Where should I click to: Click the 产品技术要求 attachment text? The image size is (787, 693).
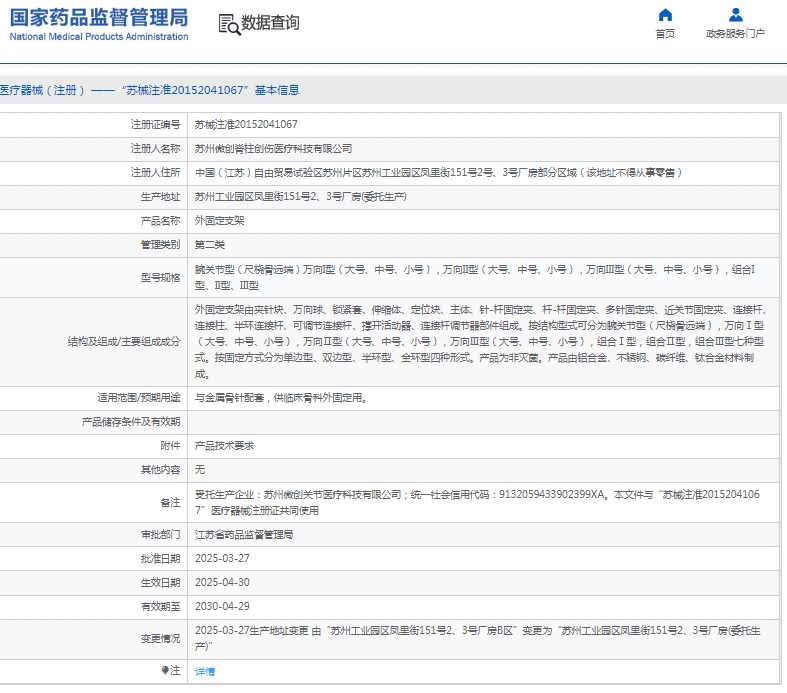(x=224, y=446)
